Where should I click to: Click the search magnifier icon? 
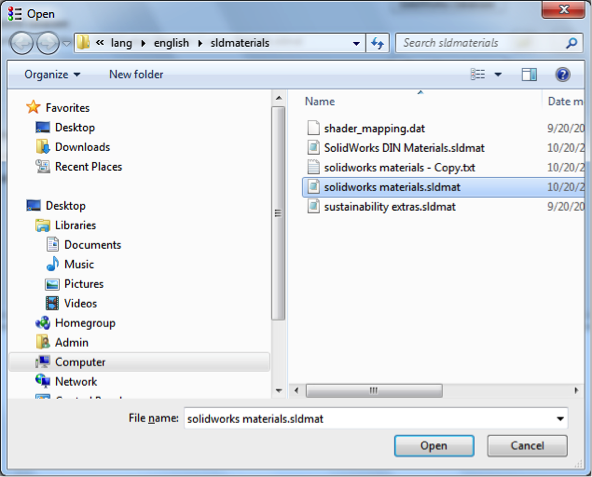[572, 43]
